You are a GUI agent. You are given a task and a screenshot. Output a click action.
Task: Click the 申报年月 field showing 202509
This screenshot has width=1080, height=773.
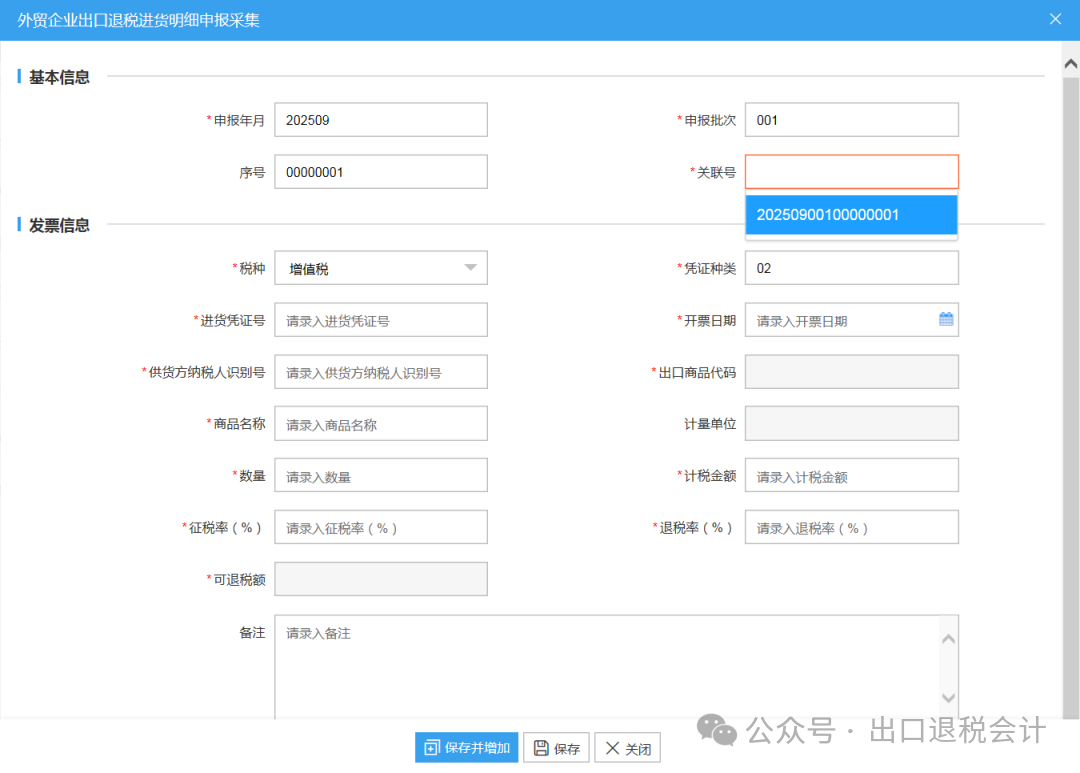[x=380, y=120]
